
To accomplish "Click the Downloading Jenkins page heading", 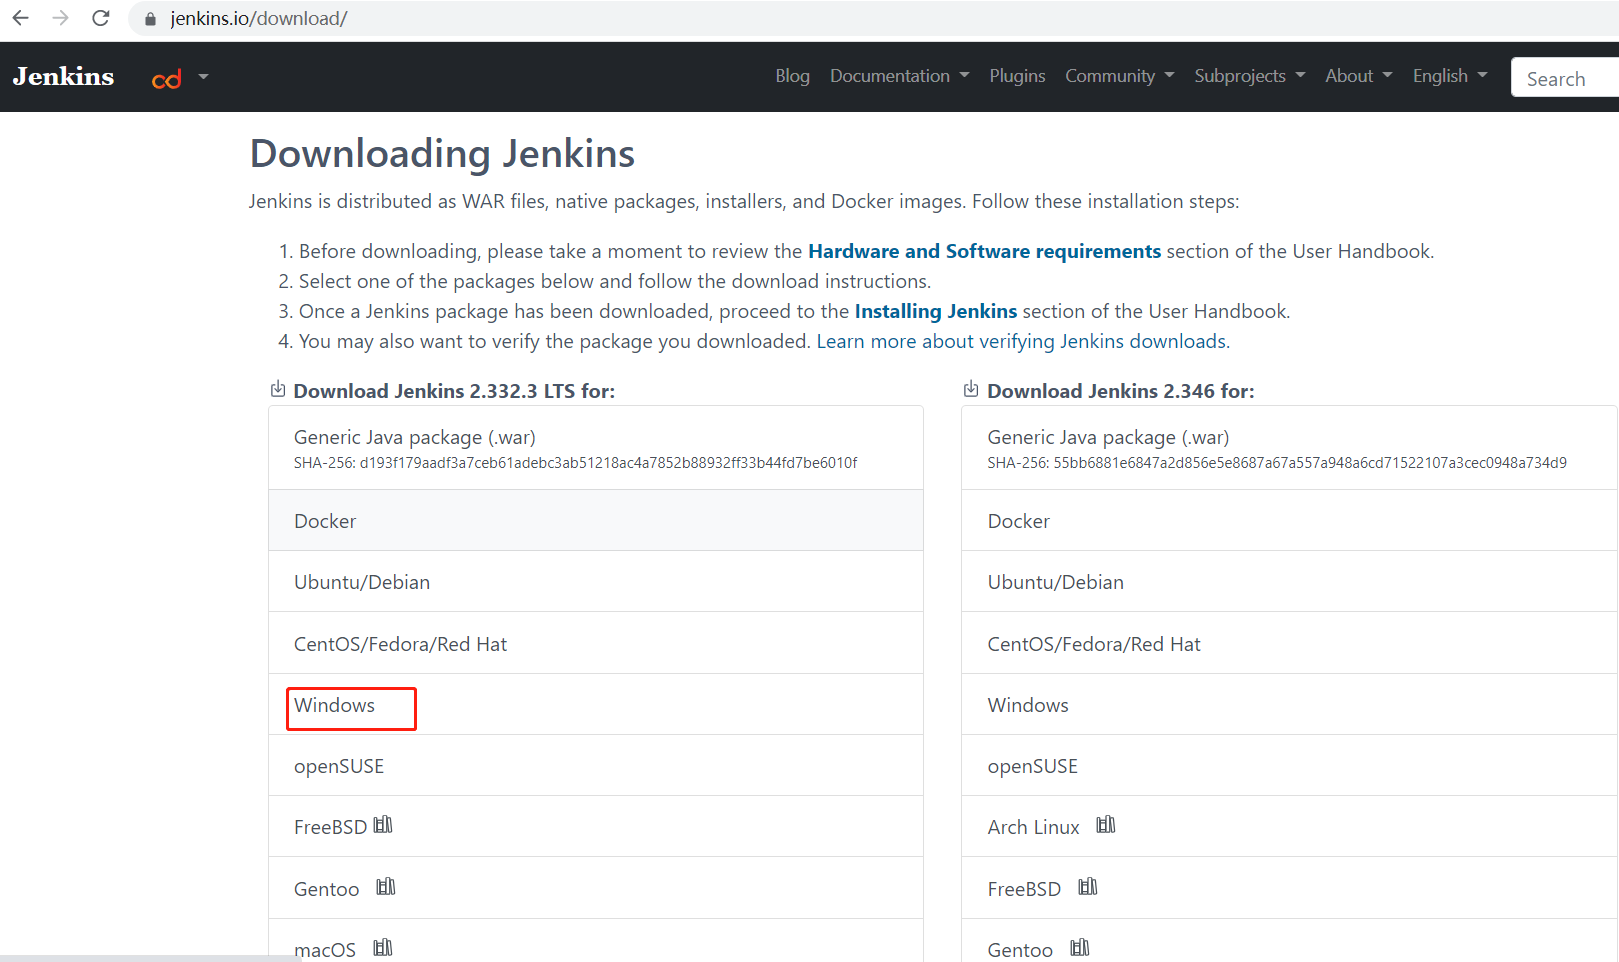I will [442, 154].
